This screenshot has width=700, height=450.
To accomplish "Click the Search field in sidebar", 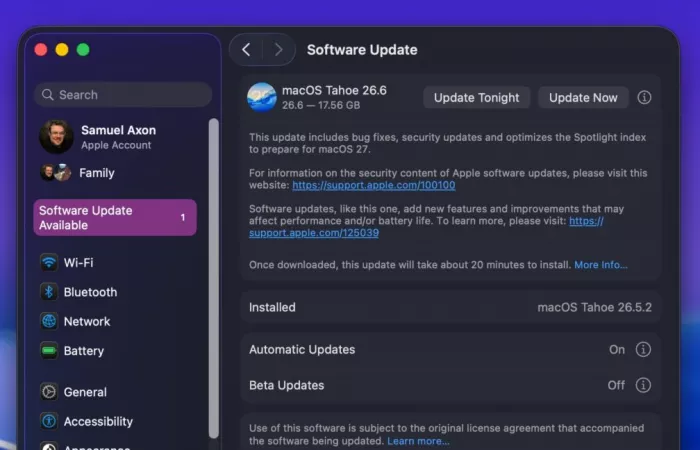I will click(123, 95).
